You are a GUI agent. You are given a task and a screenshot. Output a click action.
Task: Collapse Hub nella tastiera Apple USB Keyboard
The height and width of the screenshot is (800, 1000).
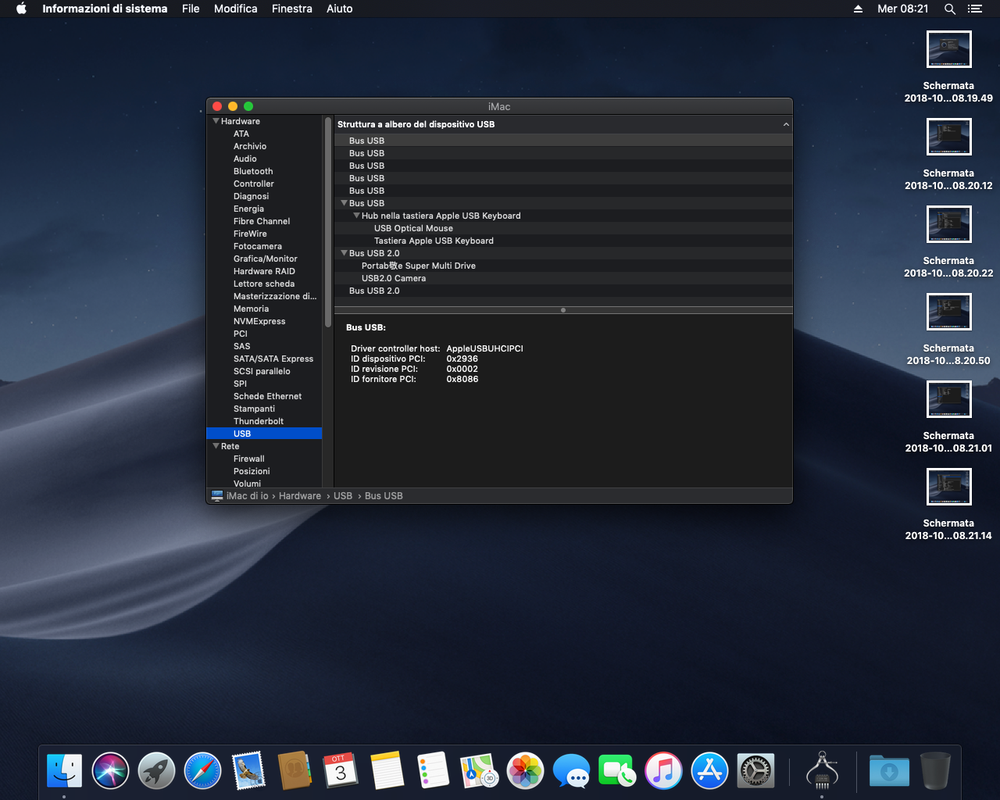[x=357, y=216]
